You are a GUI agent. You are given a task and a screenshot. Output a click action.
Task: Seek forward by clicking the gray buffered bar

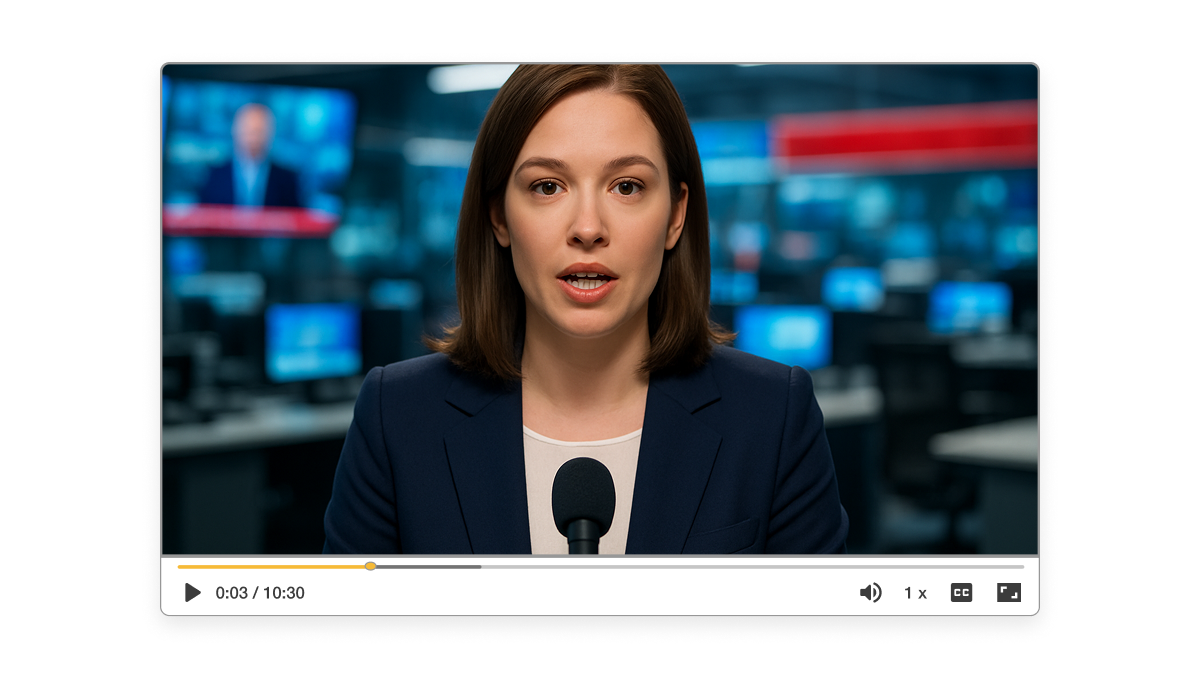430,566
